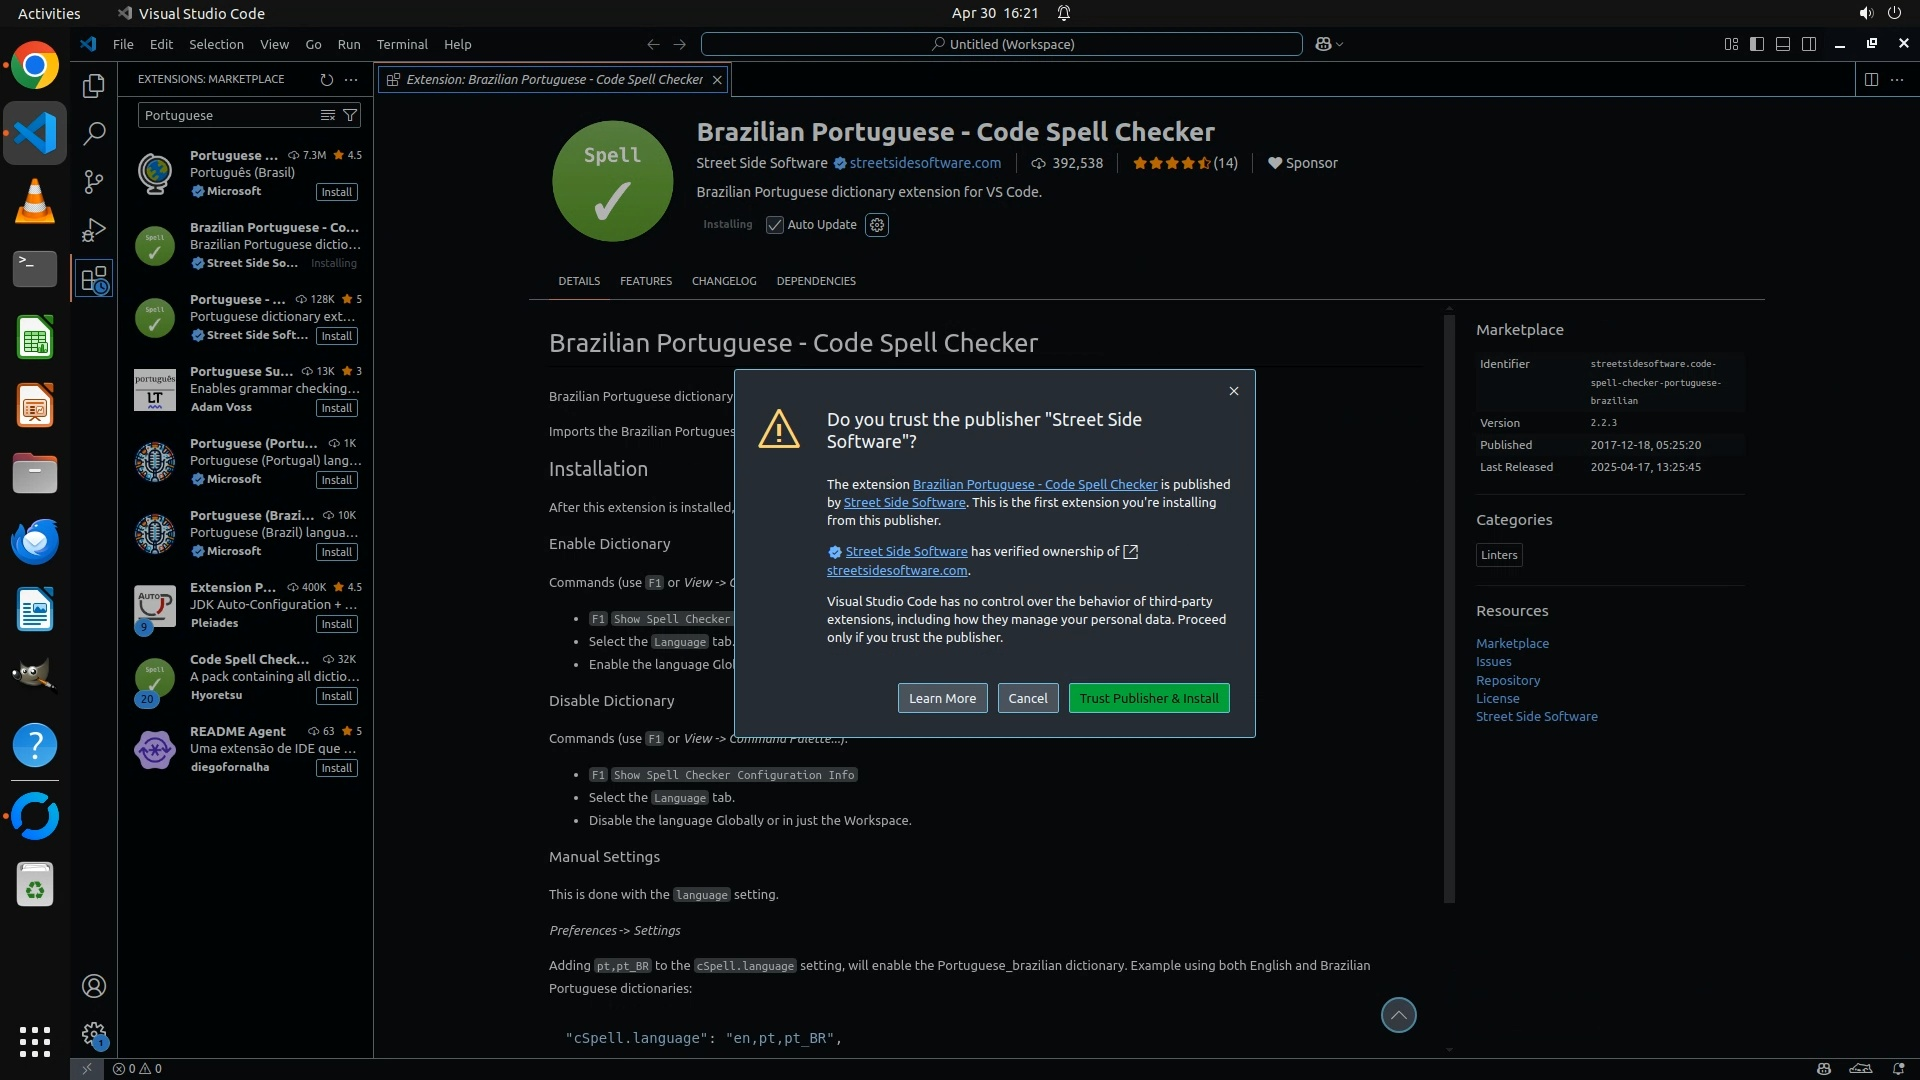Switch to the Changelog tab
1920x1080 pixels.
click(x=724, y=281)
